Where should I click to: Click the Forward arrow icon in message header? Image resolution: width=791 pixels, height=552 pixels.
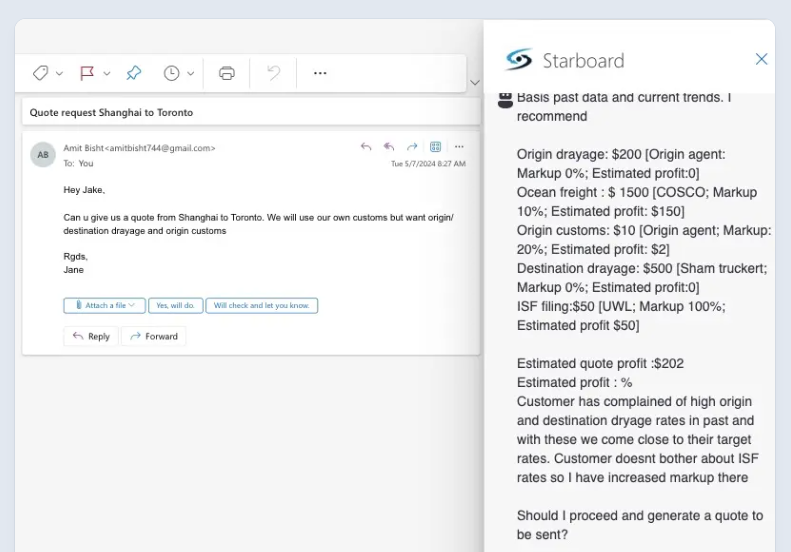click(412, 147)
